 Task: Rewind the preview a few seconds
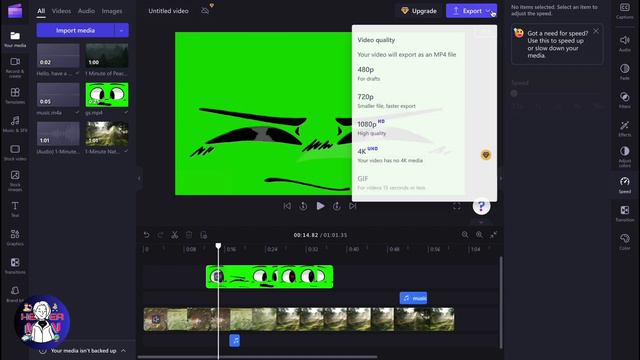coord(303,206)
